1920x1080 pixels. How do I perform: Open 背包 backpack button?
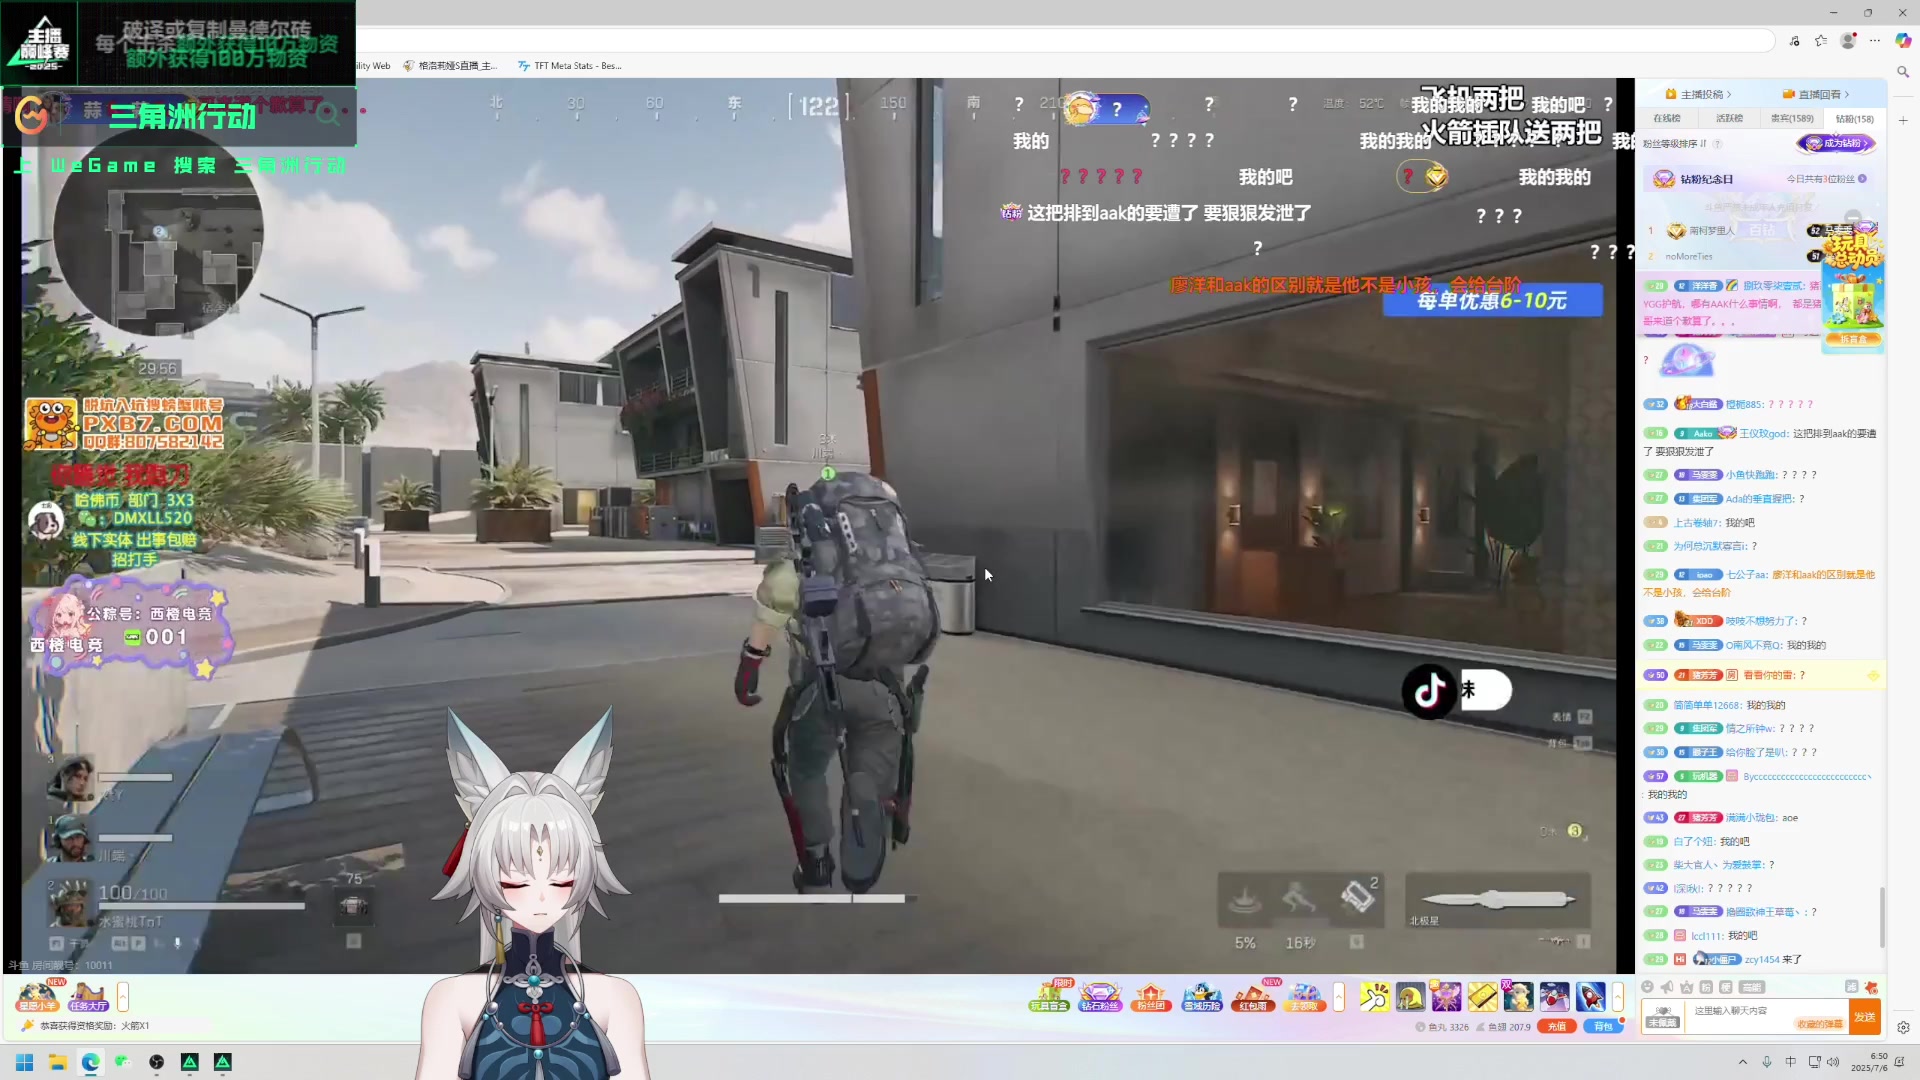click(1603, 1026)
